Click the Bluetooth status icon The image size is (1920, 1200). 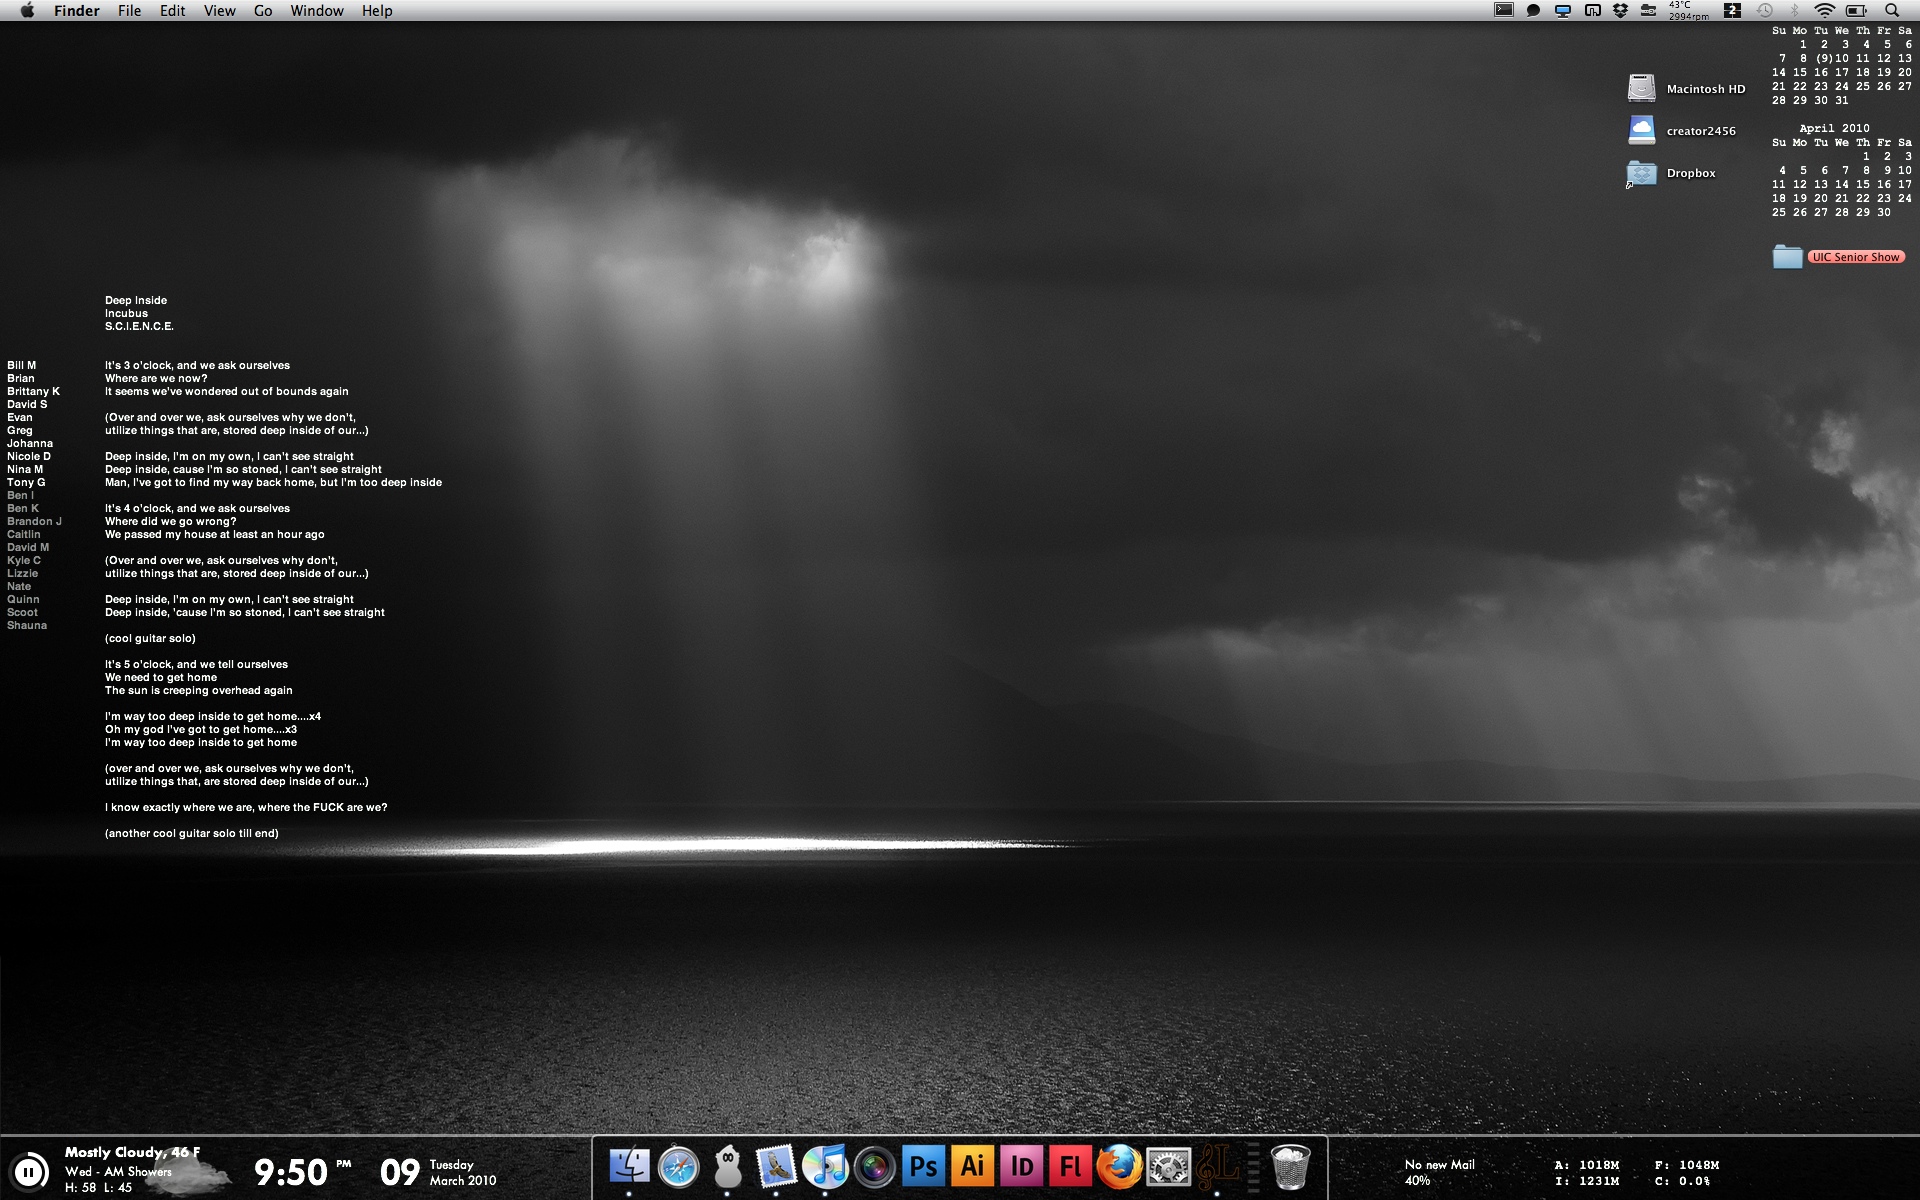point(1795,10)
